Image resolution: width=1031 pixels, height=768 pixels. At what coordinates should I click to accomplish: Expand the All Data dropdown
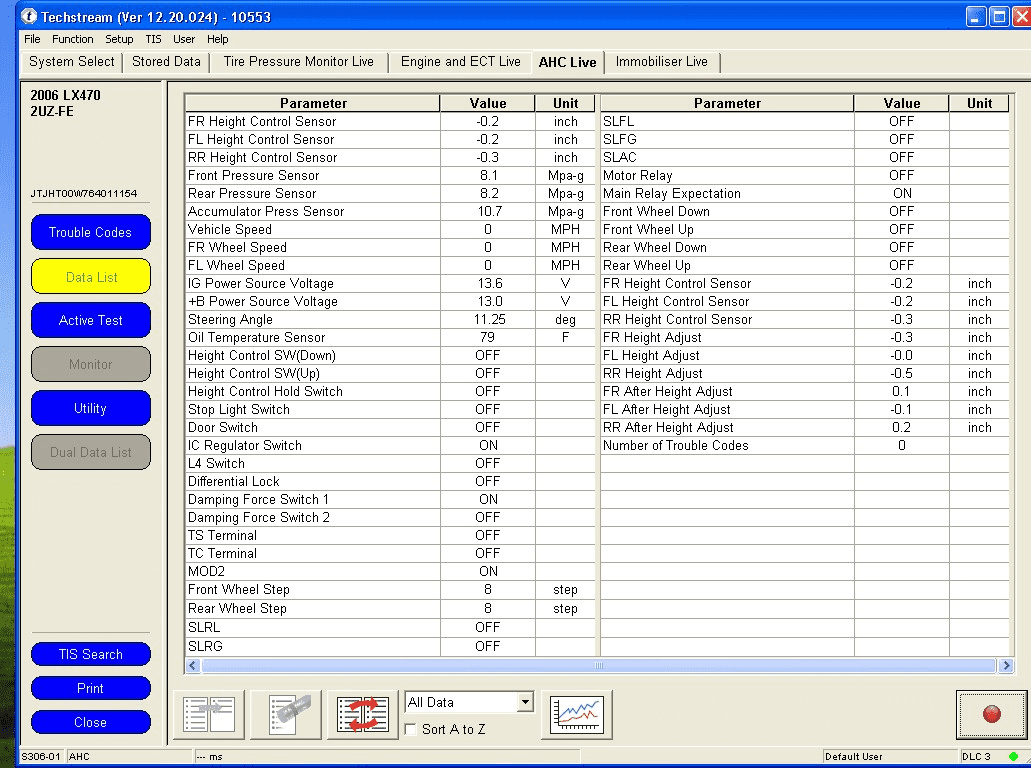point(525,702)
